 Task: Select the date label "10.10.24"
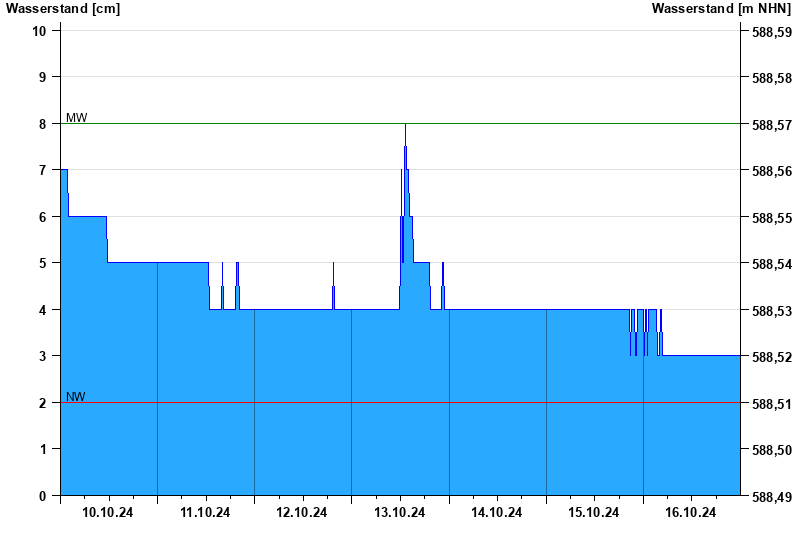tap(108, 512)
